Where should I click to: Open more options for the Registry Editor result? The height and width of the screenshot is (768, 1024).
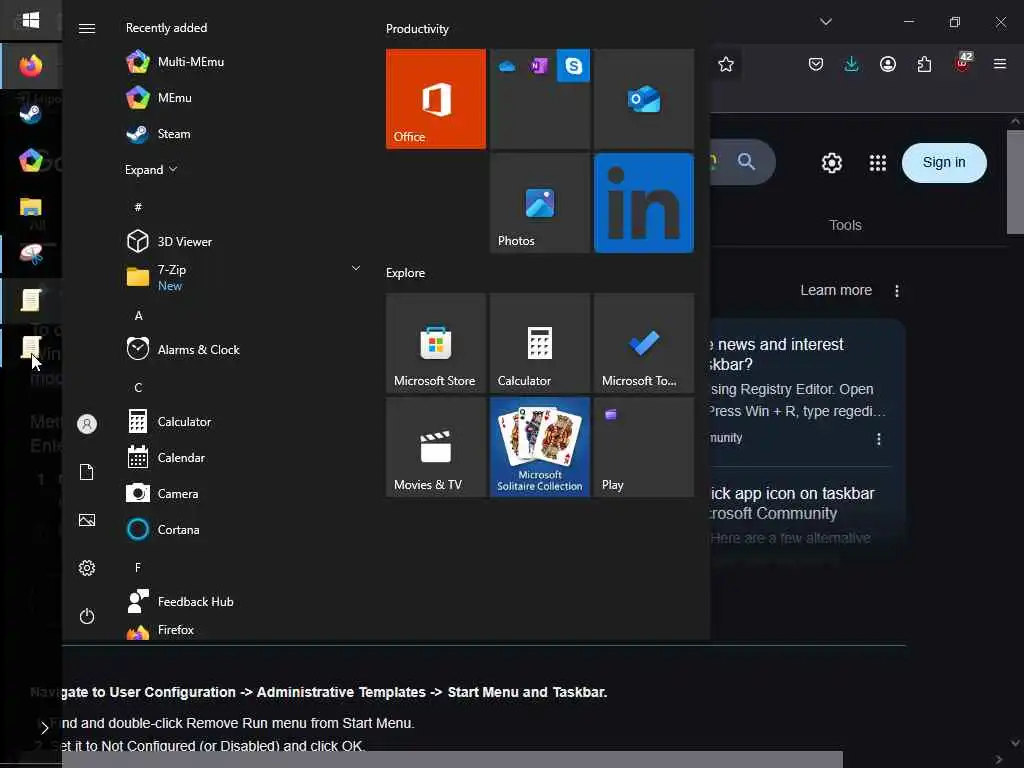(x=879, y=439)
